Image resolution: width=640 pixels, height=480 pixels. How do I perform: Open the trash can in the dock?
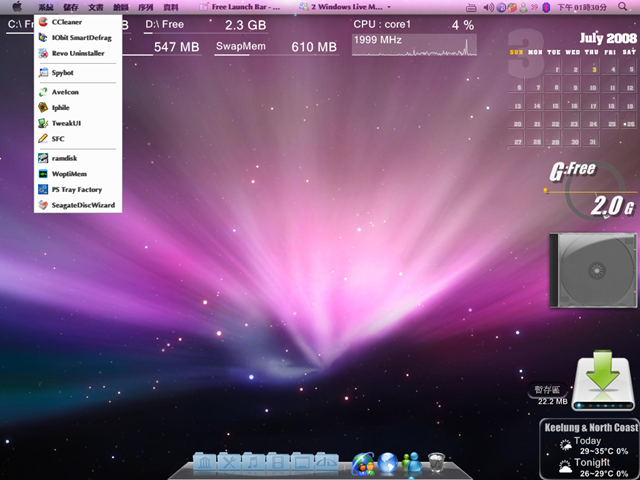pos(436,463)
